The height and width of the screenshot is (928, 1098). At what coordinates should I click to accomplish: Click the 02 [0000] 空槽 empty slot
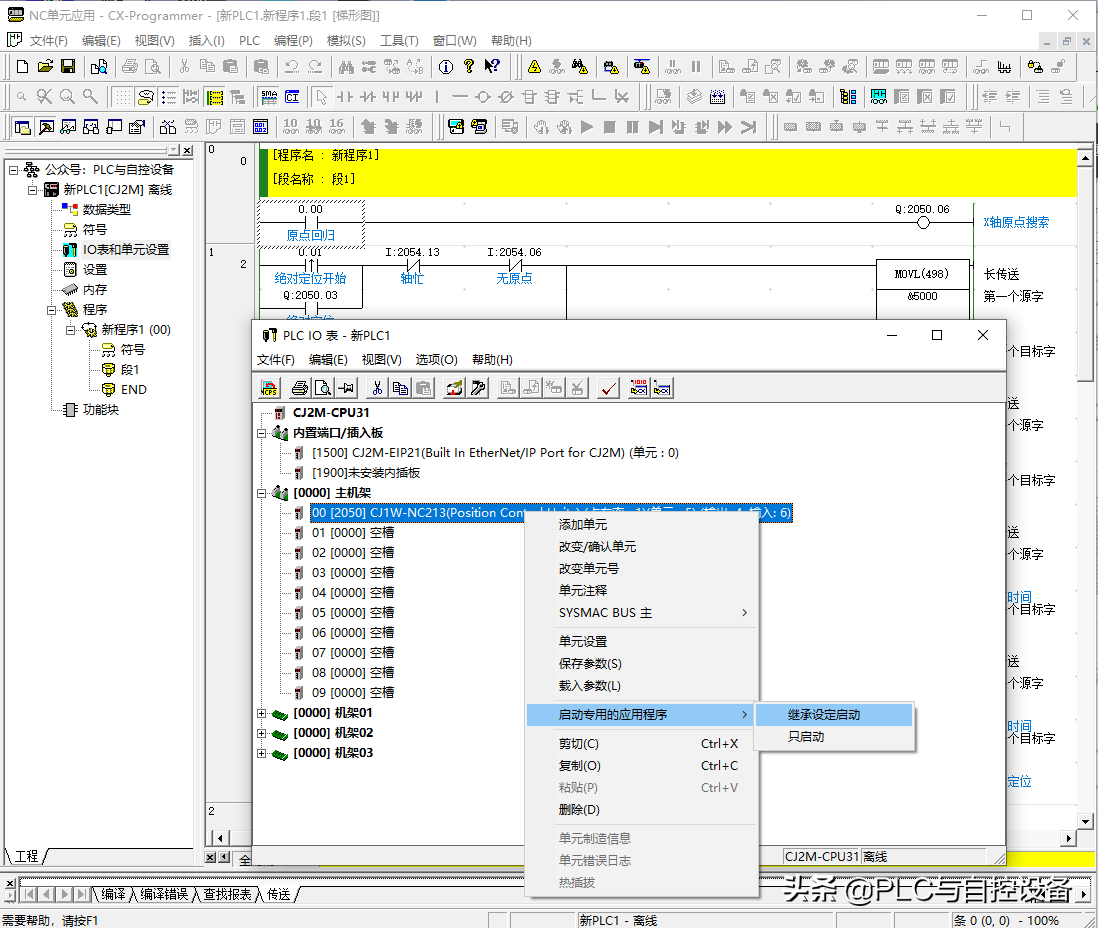coord(352,553)
